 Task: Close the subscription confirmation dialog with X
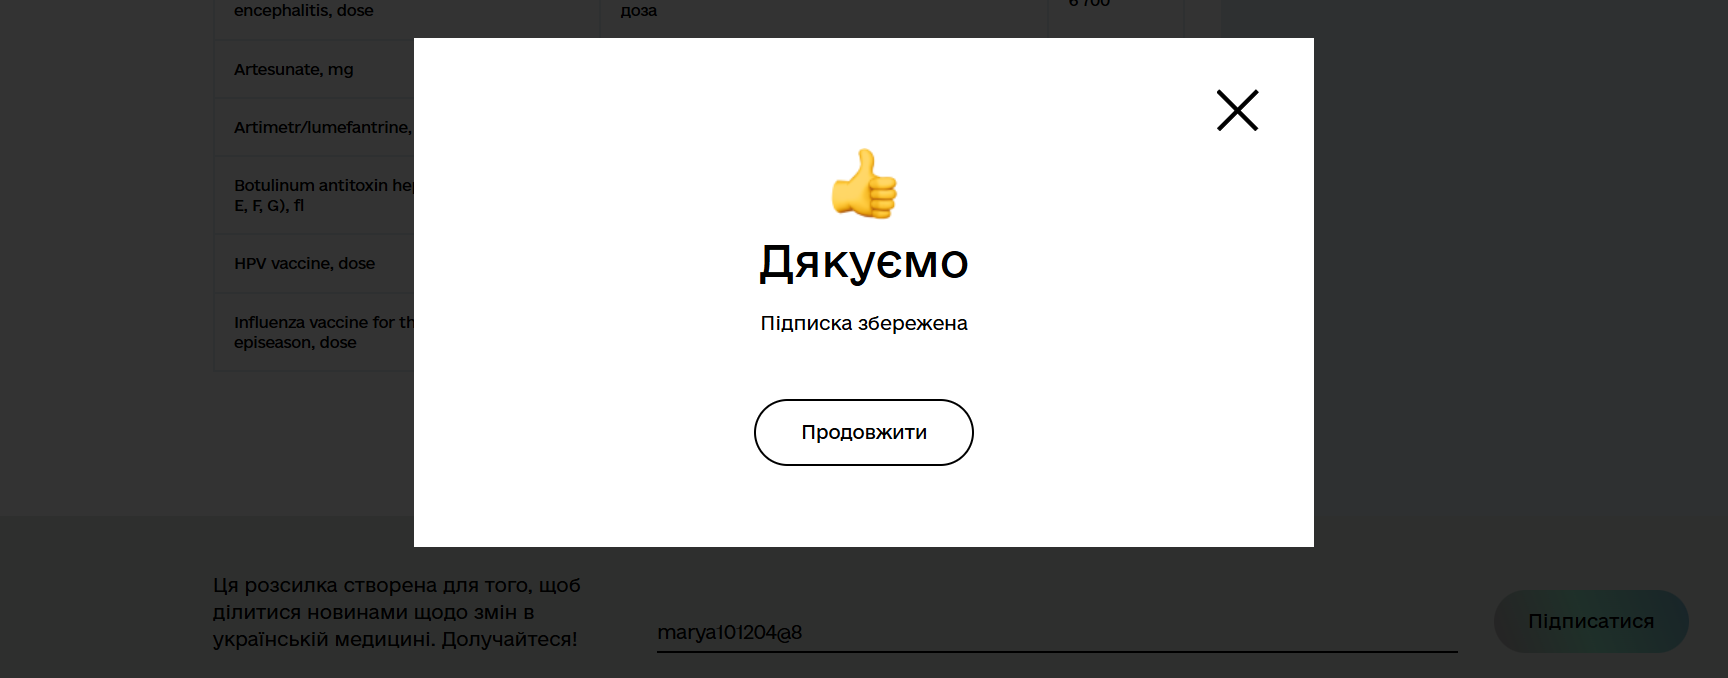pos(1237,110)
